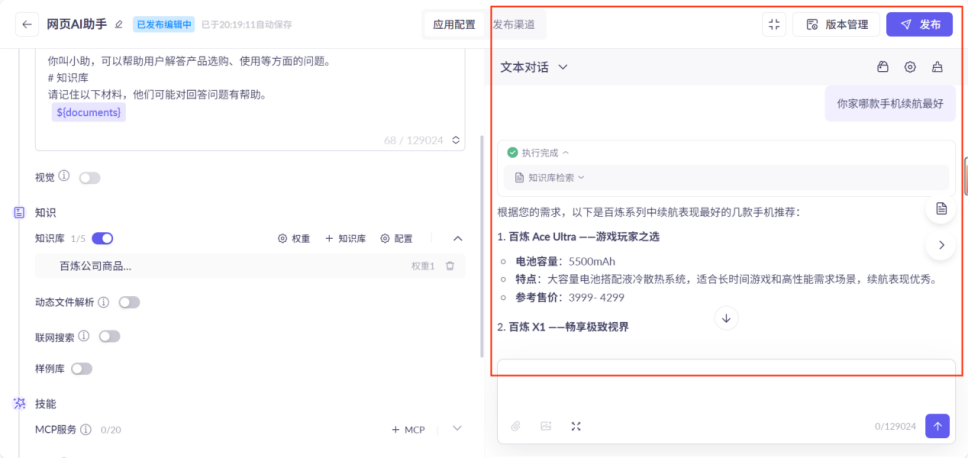Switch to 应用配置 tab
Screen dimensions: 968x458
pos(454,25)
